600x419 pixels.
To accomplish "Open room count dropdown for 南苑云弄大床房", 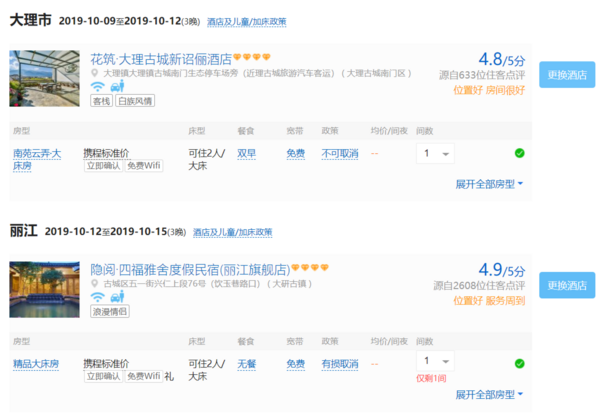I will pos(435,153).
